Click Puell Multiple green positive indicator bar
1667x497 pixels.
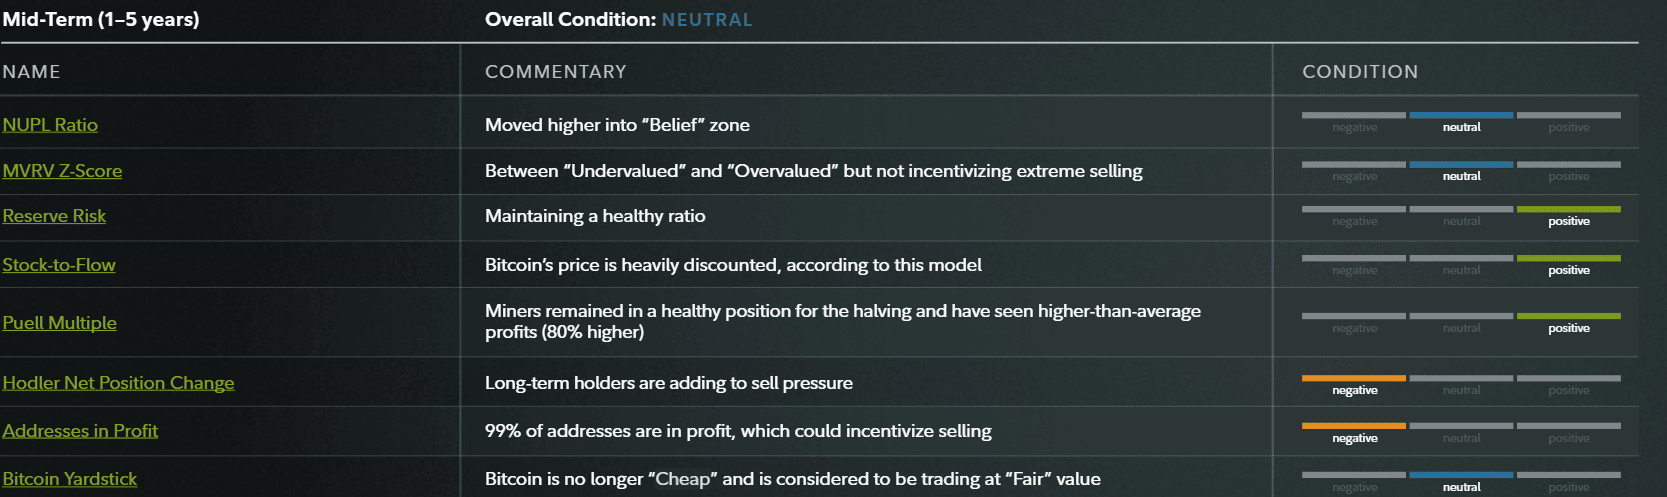(x=1568, y=316)
